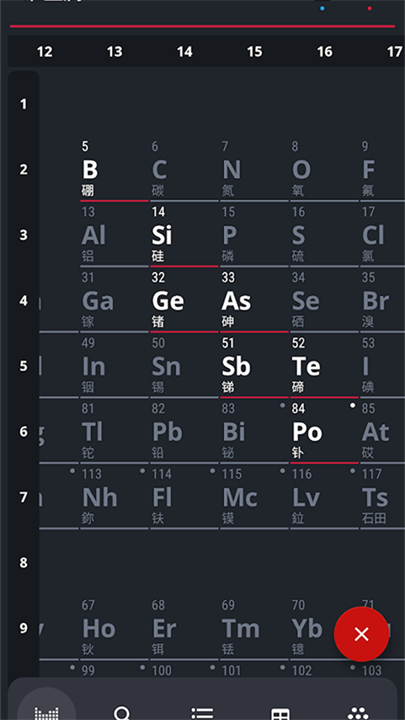Select Tellurium (Te) element tile
This screenshot has height=720, width=405.
[324, 366]
